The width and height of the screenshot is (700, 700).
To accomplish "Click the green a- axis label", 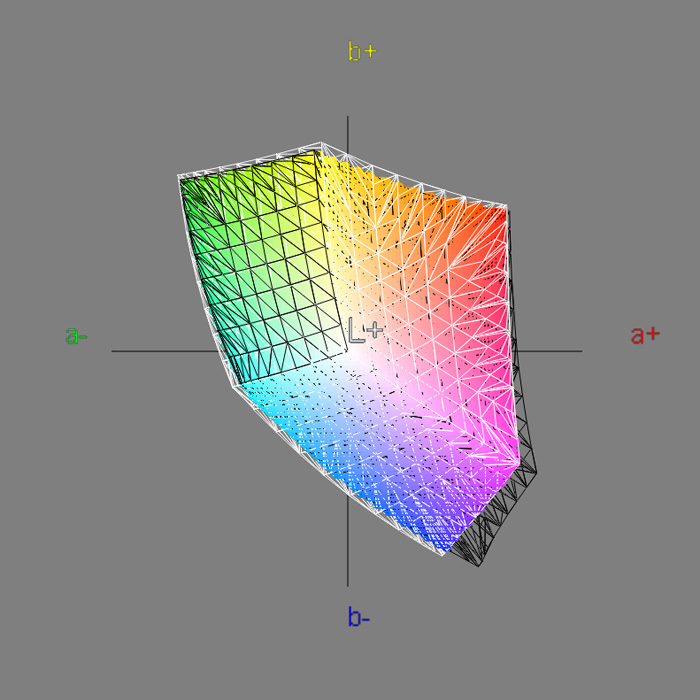I will tap(76, 335).
